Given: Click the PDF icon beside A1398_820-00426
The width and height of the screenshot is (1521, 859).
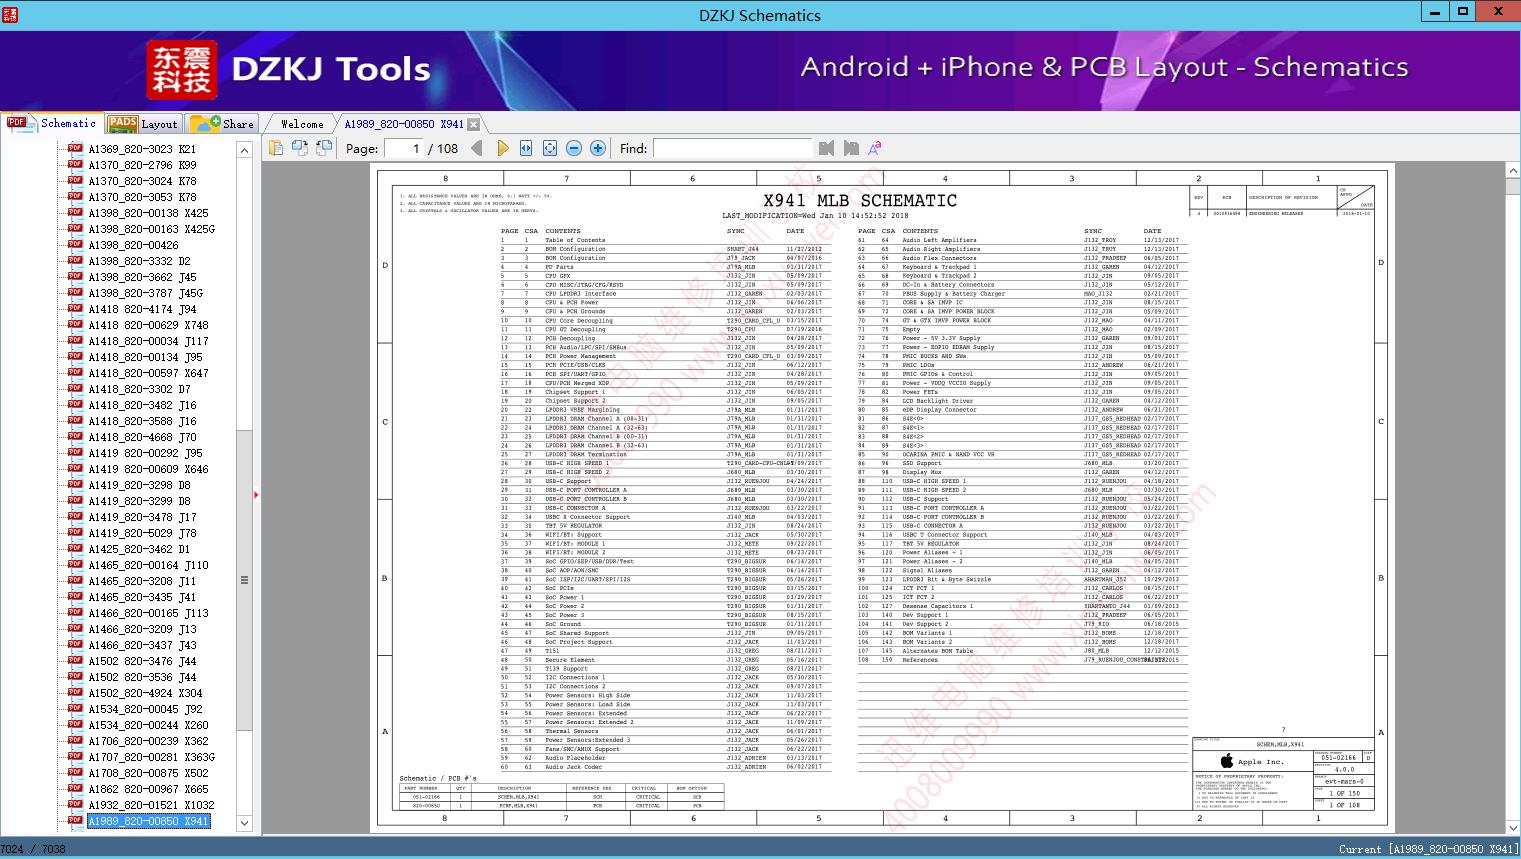Looking at the screenshot, I should (x=75, y=245).
